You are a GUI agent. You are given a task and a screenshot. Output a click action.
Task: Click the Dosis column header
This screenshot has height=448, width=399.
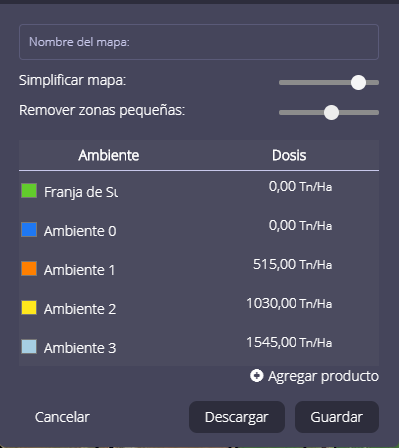click(289, 155)
